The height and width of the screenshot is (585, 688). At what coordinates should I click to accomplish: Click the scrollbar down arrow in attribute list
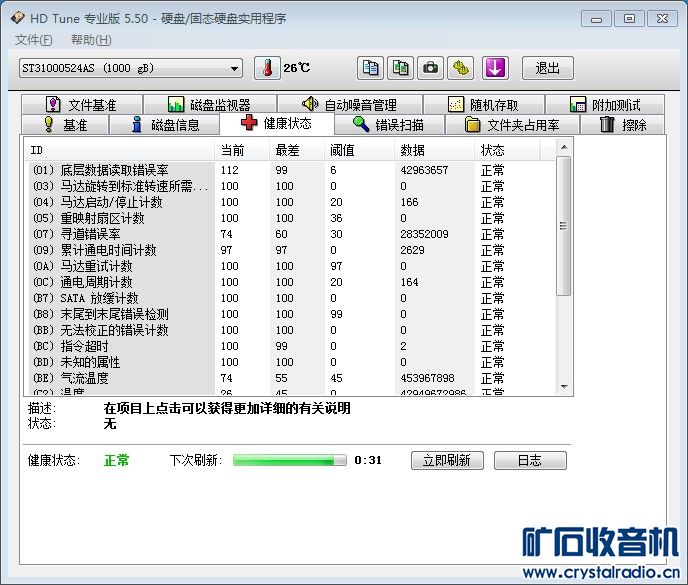pyautogui.click(x=564, y=387)
